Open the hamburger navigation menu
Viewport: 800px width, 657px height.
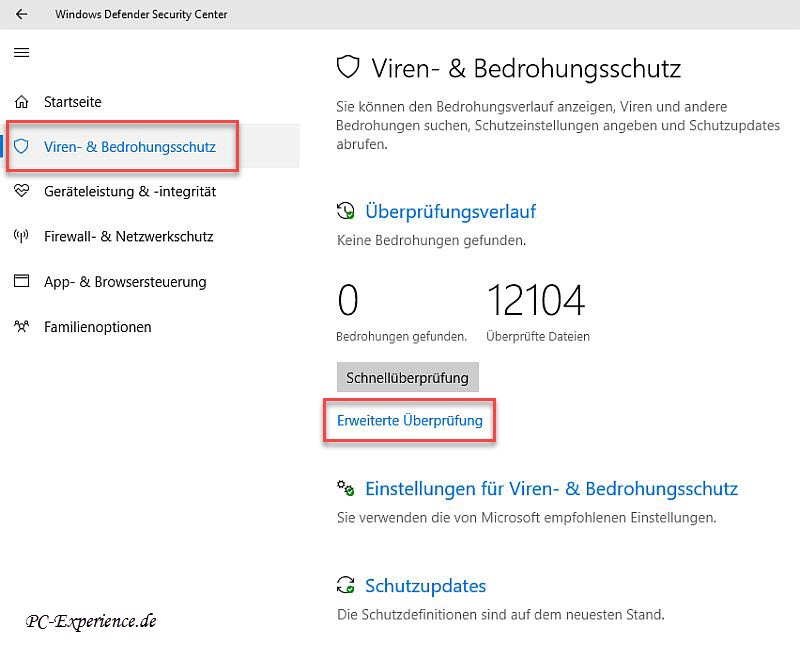click(21, 53)
